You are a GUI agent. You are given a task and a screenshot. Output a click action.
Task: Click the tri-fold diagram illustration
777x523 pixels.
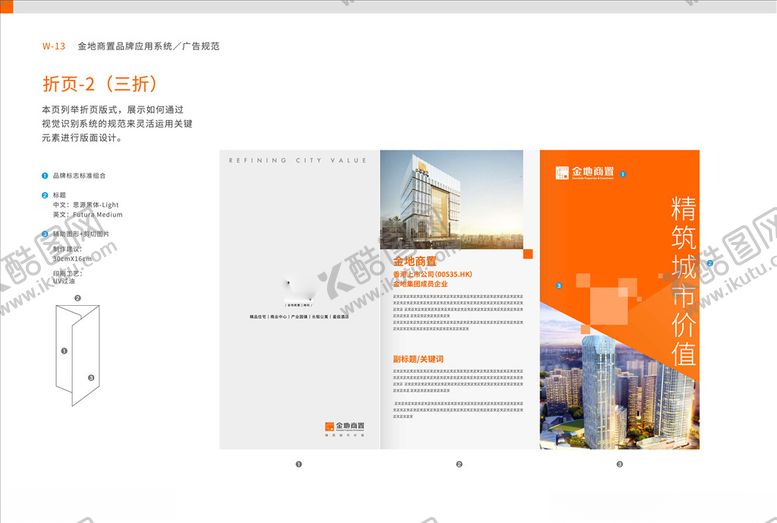coord(78,355)
